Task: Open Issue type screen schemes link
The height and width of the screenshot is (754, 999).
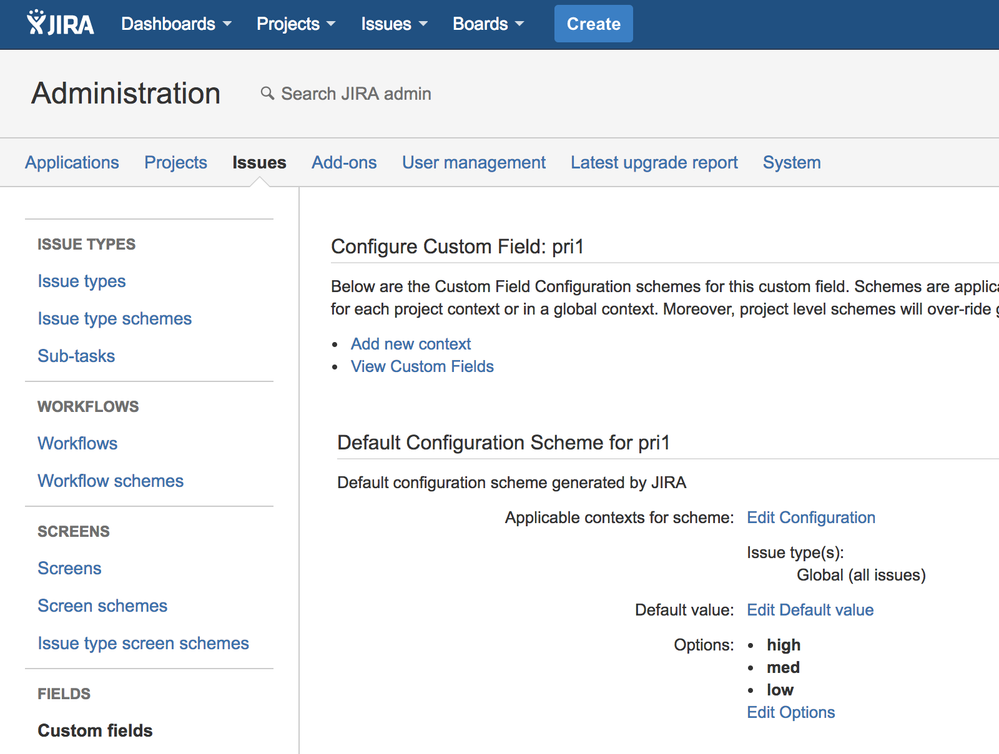Action: point(143,643)
